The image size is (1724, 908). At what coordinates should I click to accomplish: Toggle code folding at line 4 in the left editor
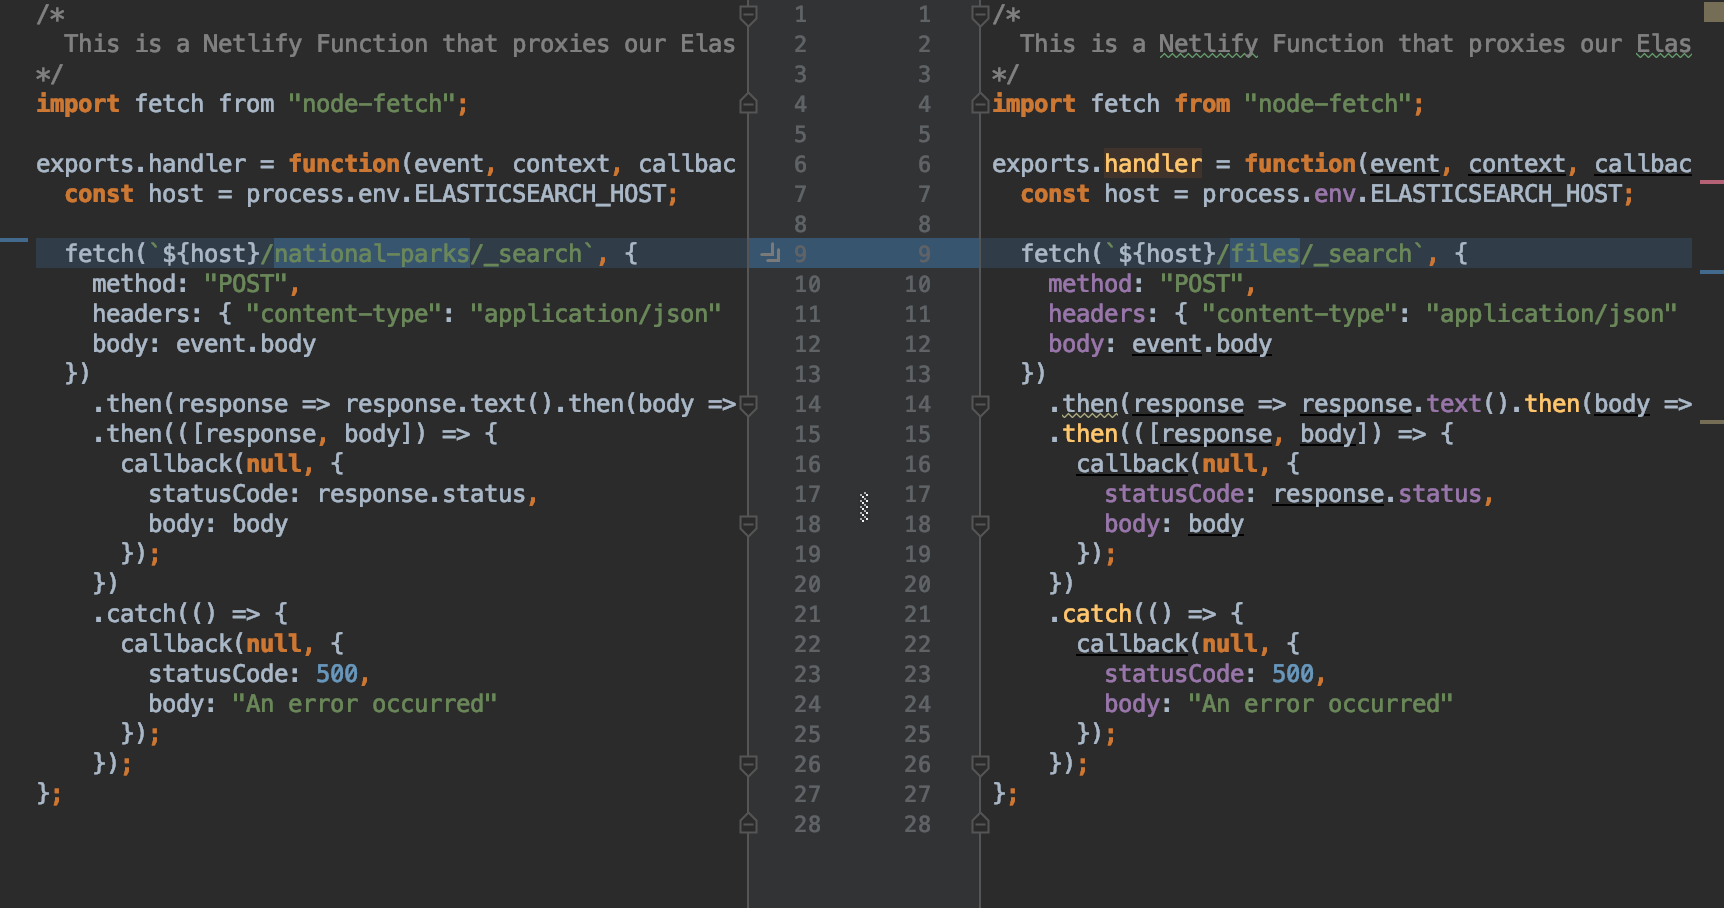746,104
